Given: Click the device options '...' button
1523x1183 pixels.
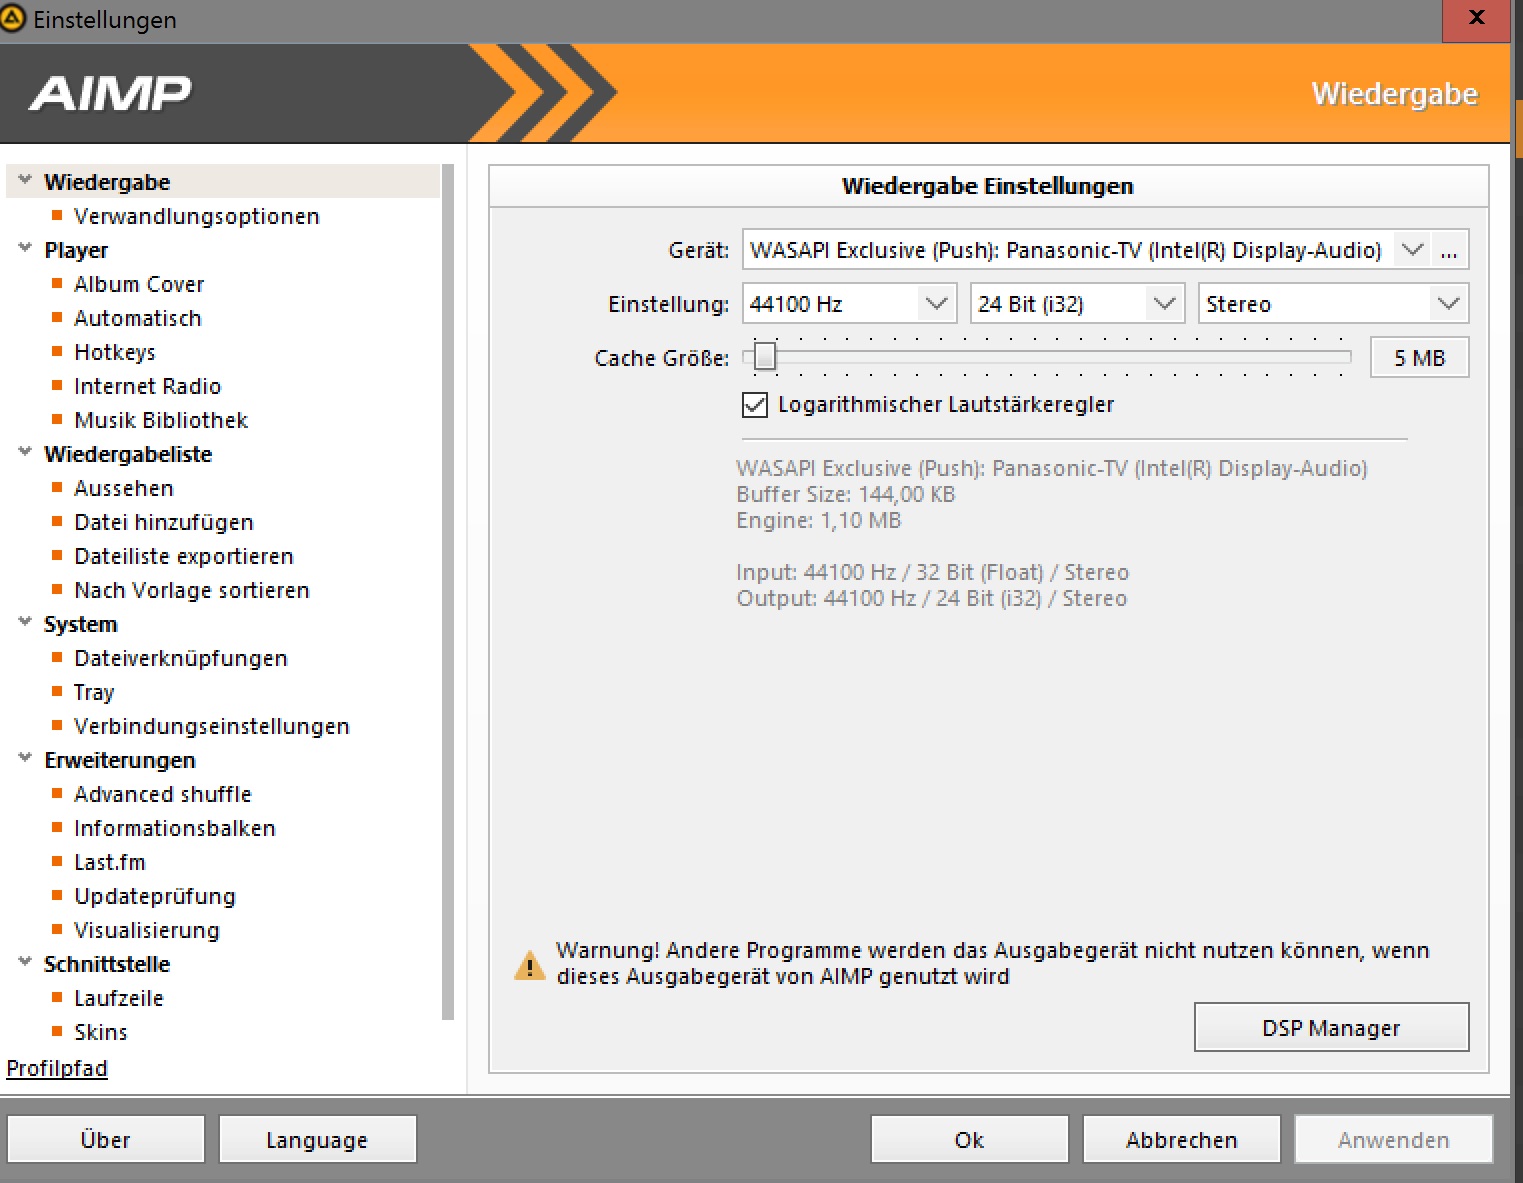Looking at the screenshot, I should coord(1449,250).
